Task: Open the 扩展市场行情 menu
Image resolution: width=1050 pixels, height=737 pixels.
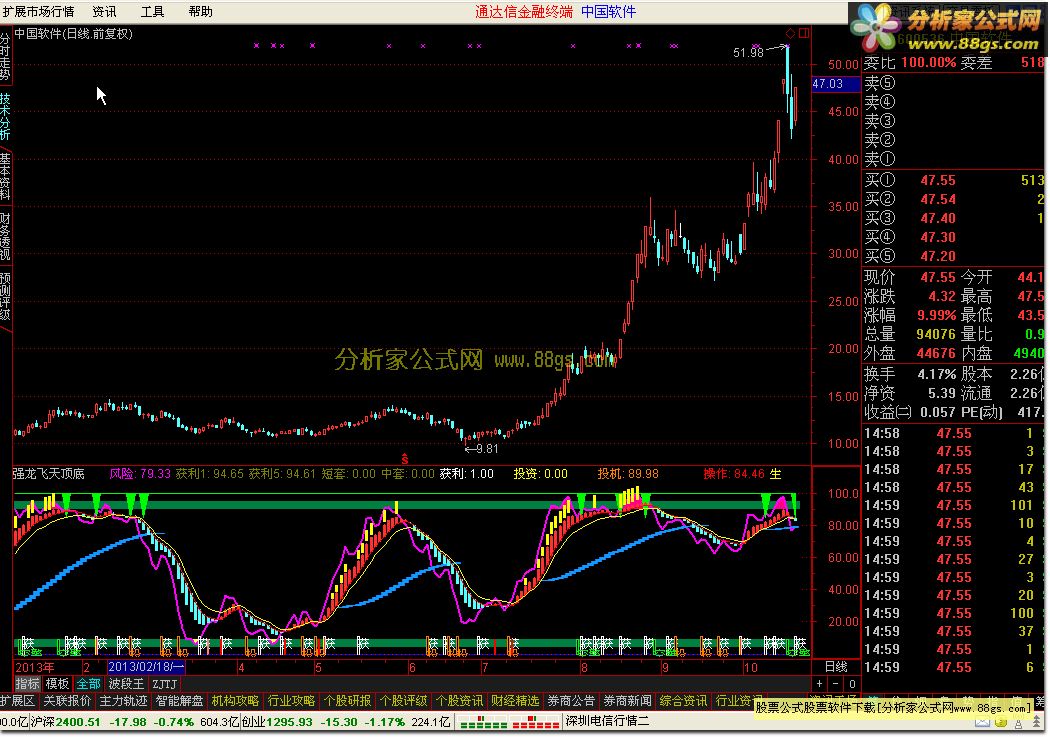Action: point(38,11)
